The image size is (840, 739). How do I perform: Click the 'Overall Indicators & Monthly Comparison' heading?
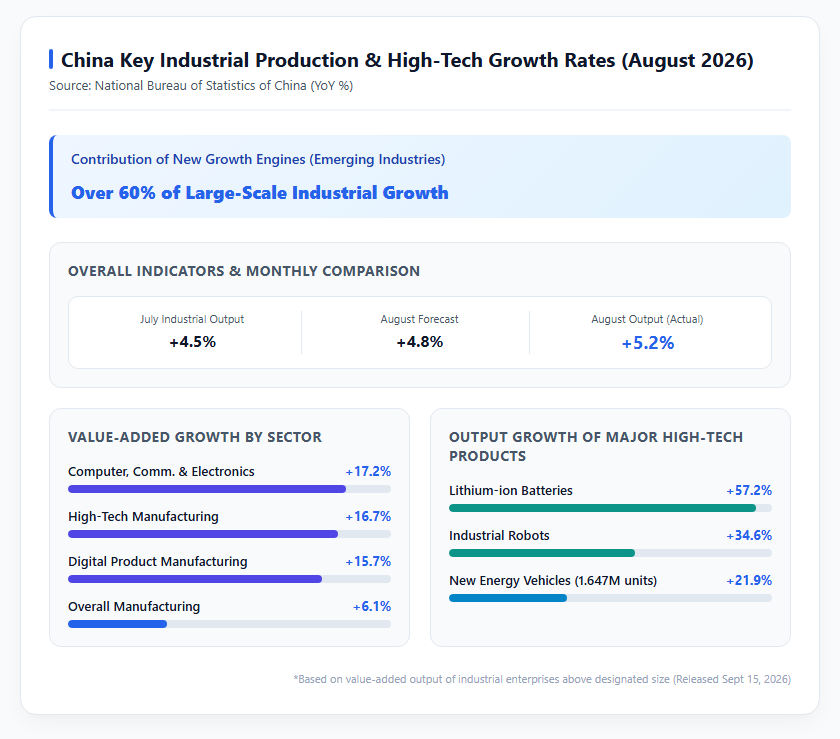(244, 271)
